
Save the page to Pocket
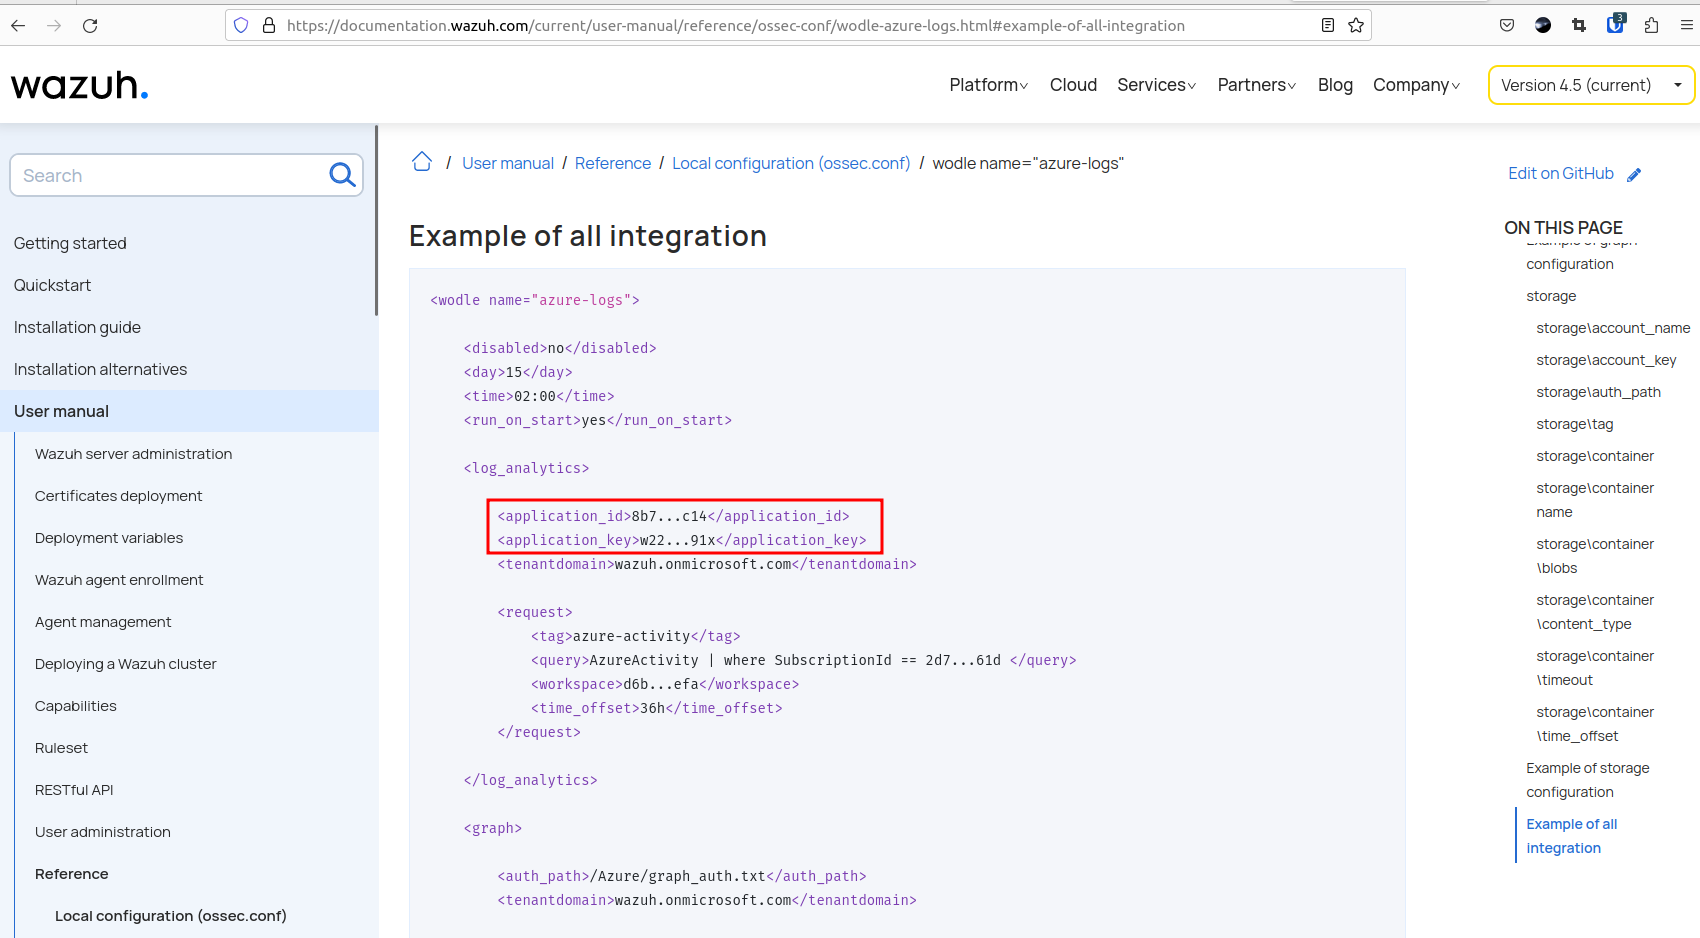point(1507,25)
